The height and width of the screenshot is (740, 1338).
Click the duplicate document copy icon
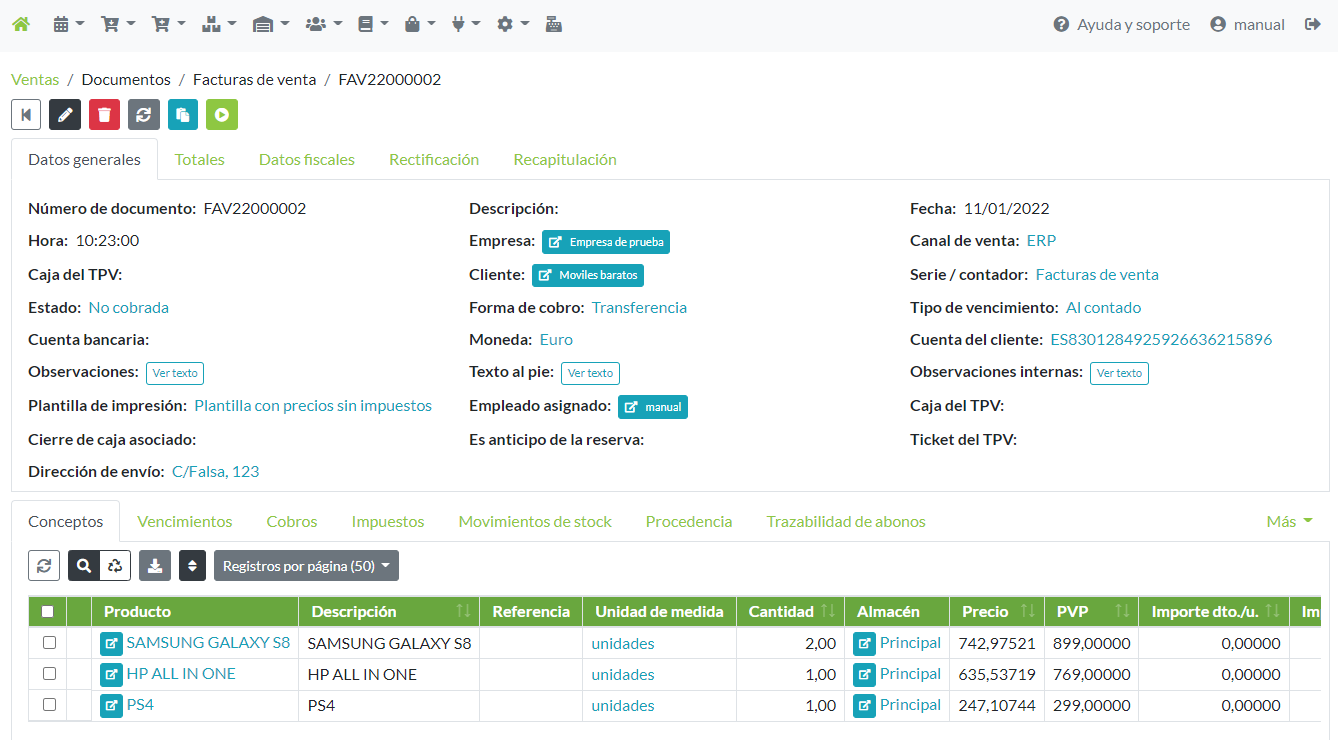point(183,115)
